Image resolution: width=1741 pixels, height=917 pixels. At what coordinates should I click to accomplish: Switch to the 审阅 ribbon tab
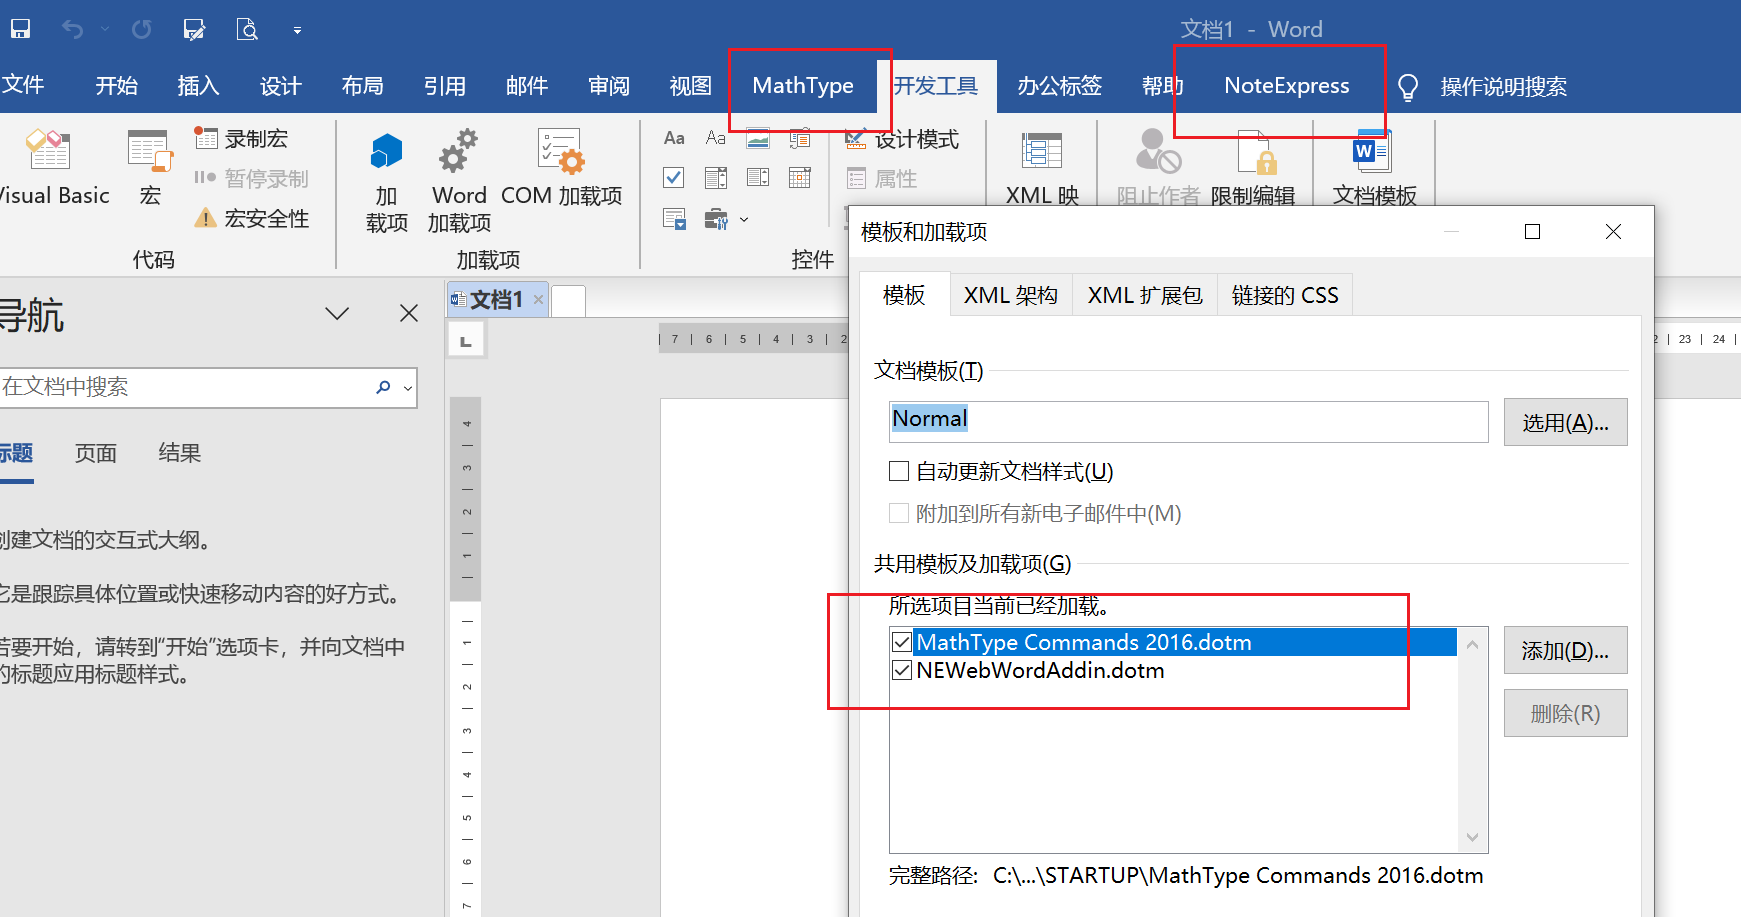[x=608, y=86]
